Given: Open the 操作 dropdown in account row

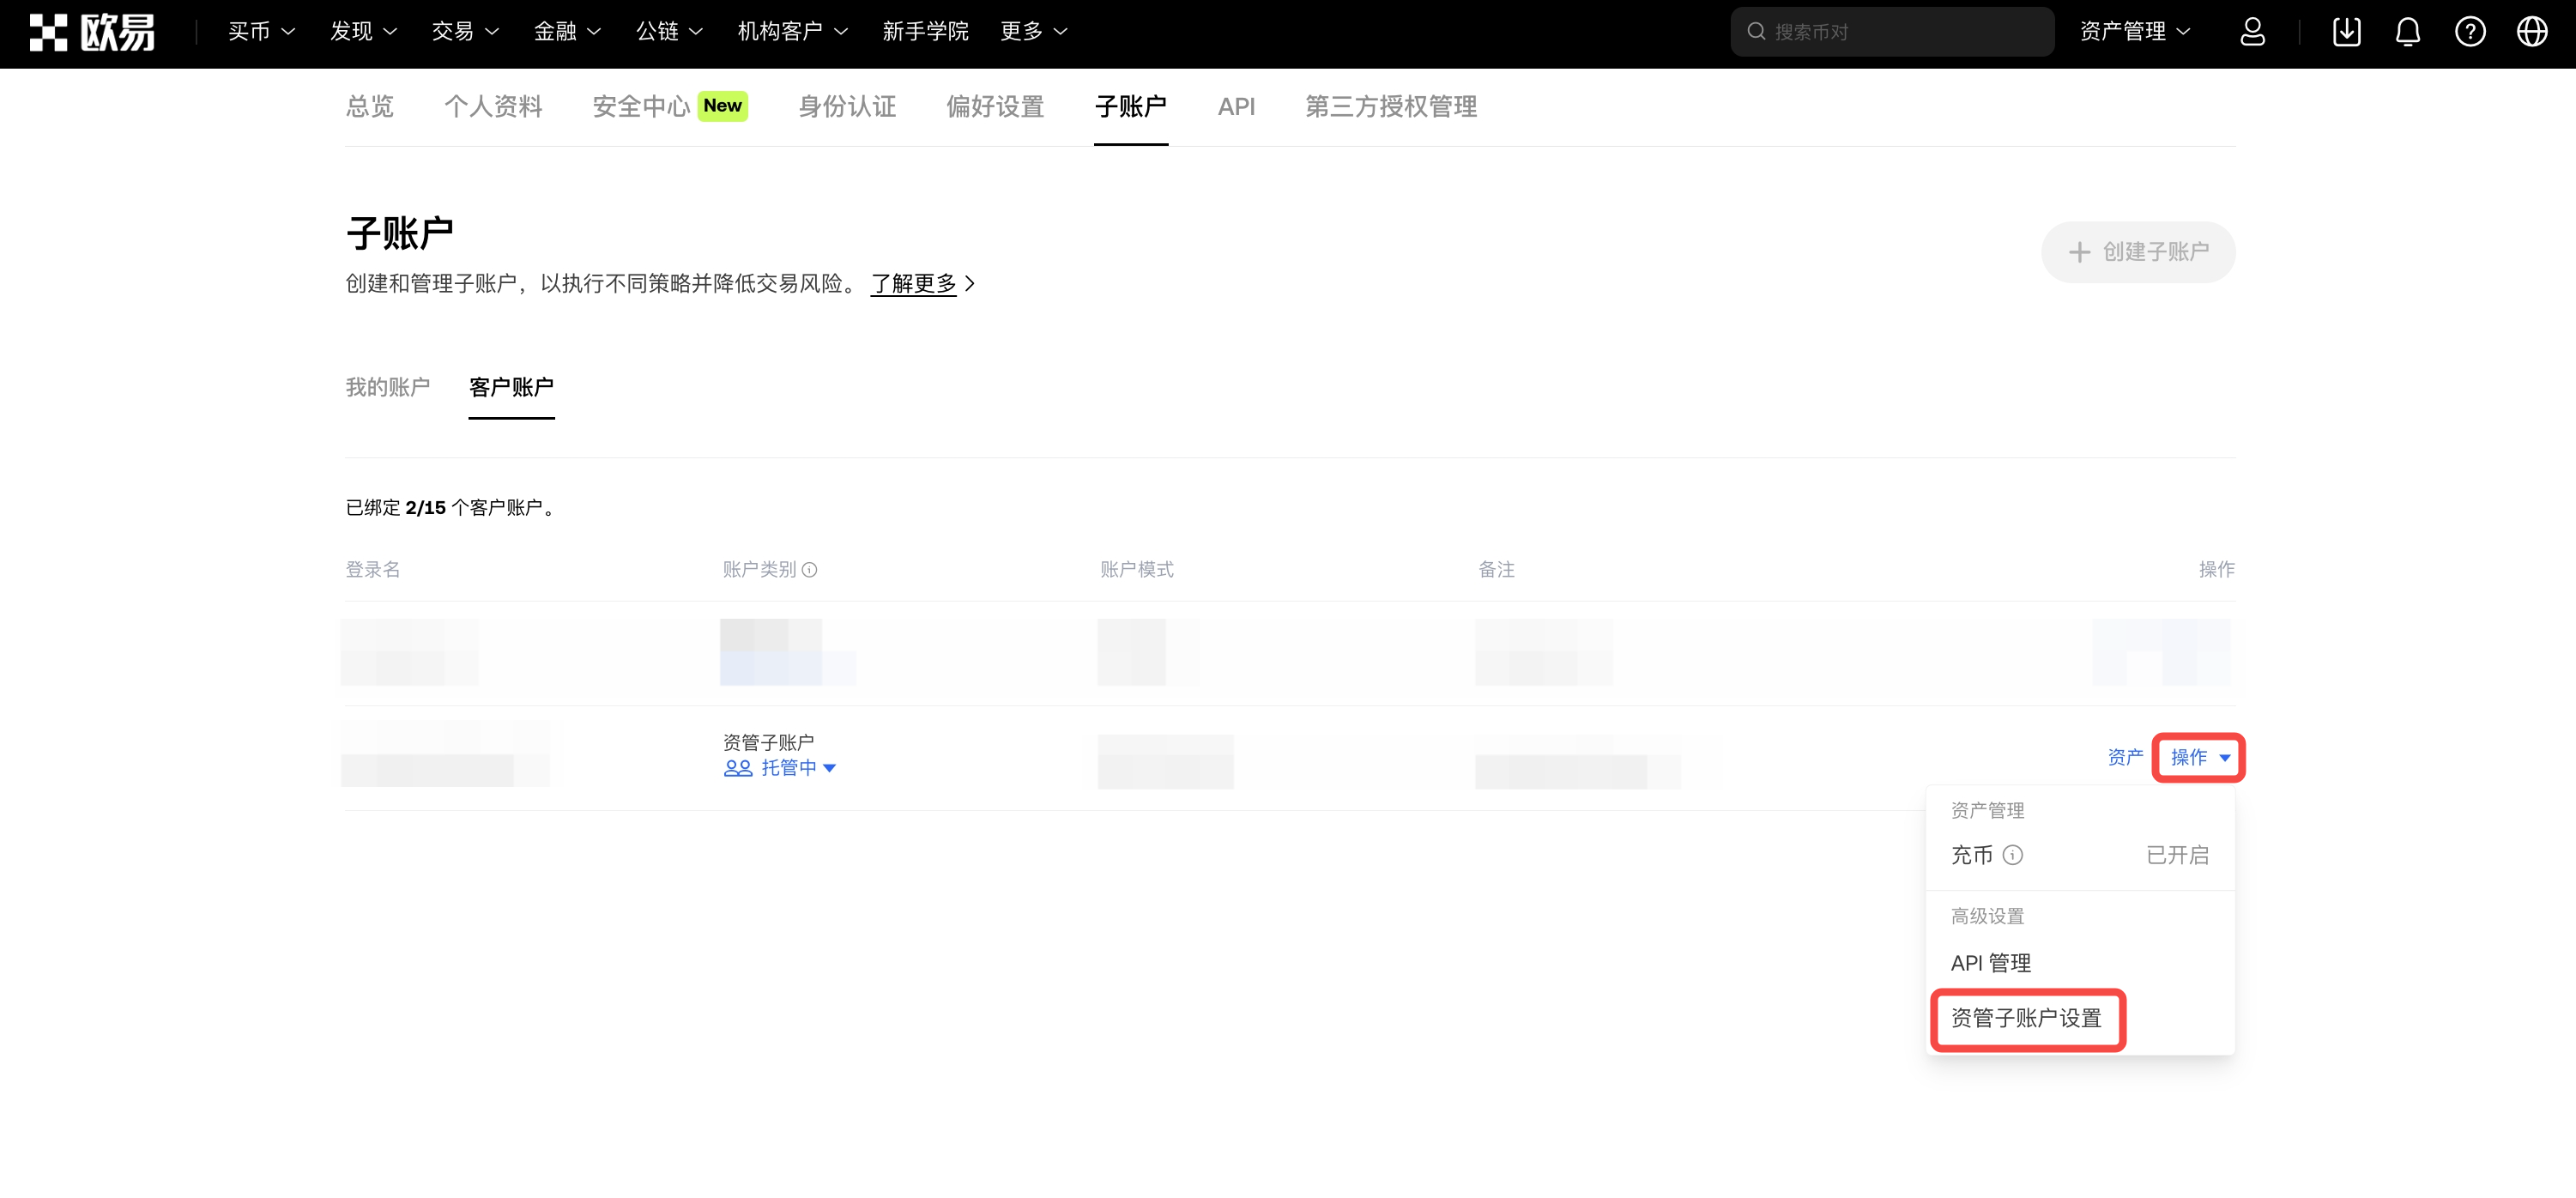Looking at the screenshot, I should point(2199,758).
